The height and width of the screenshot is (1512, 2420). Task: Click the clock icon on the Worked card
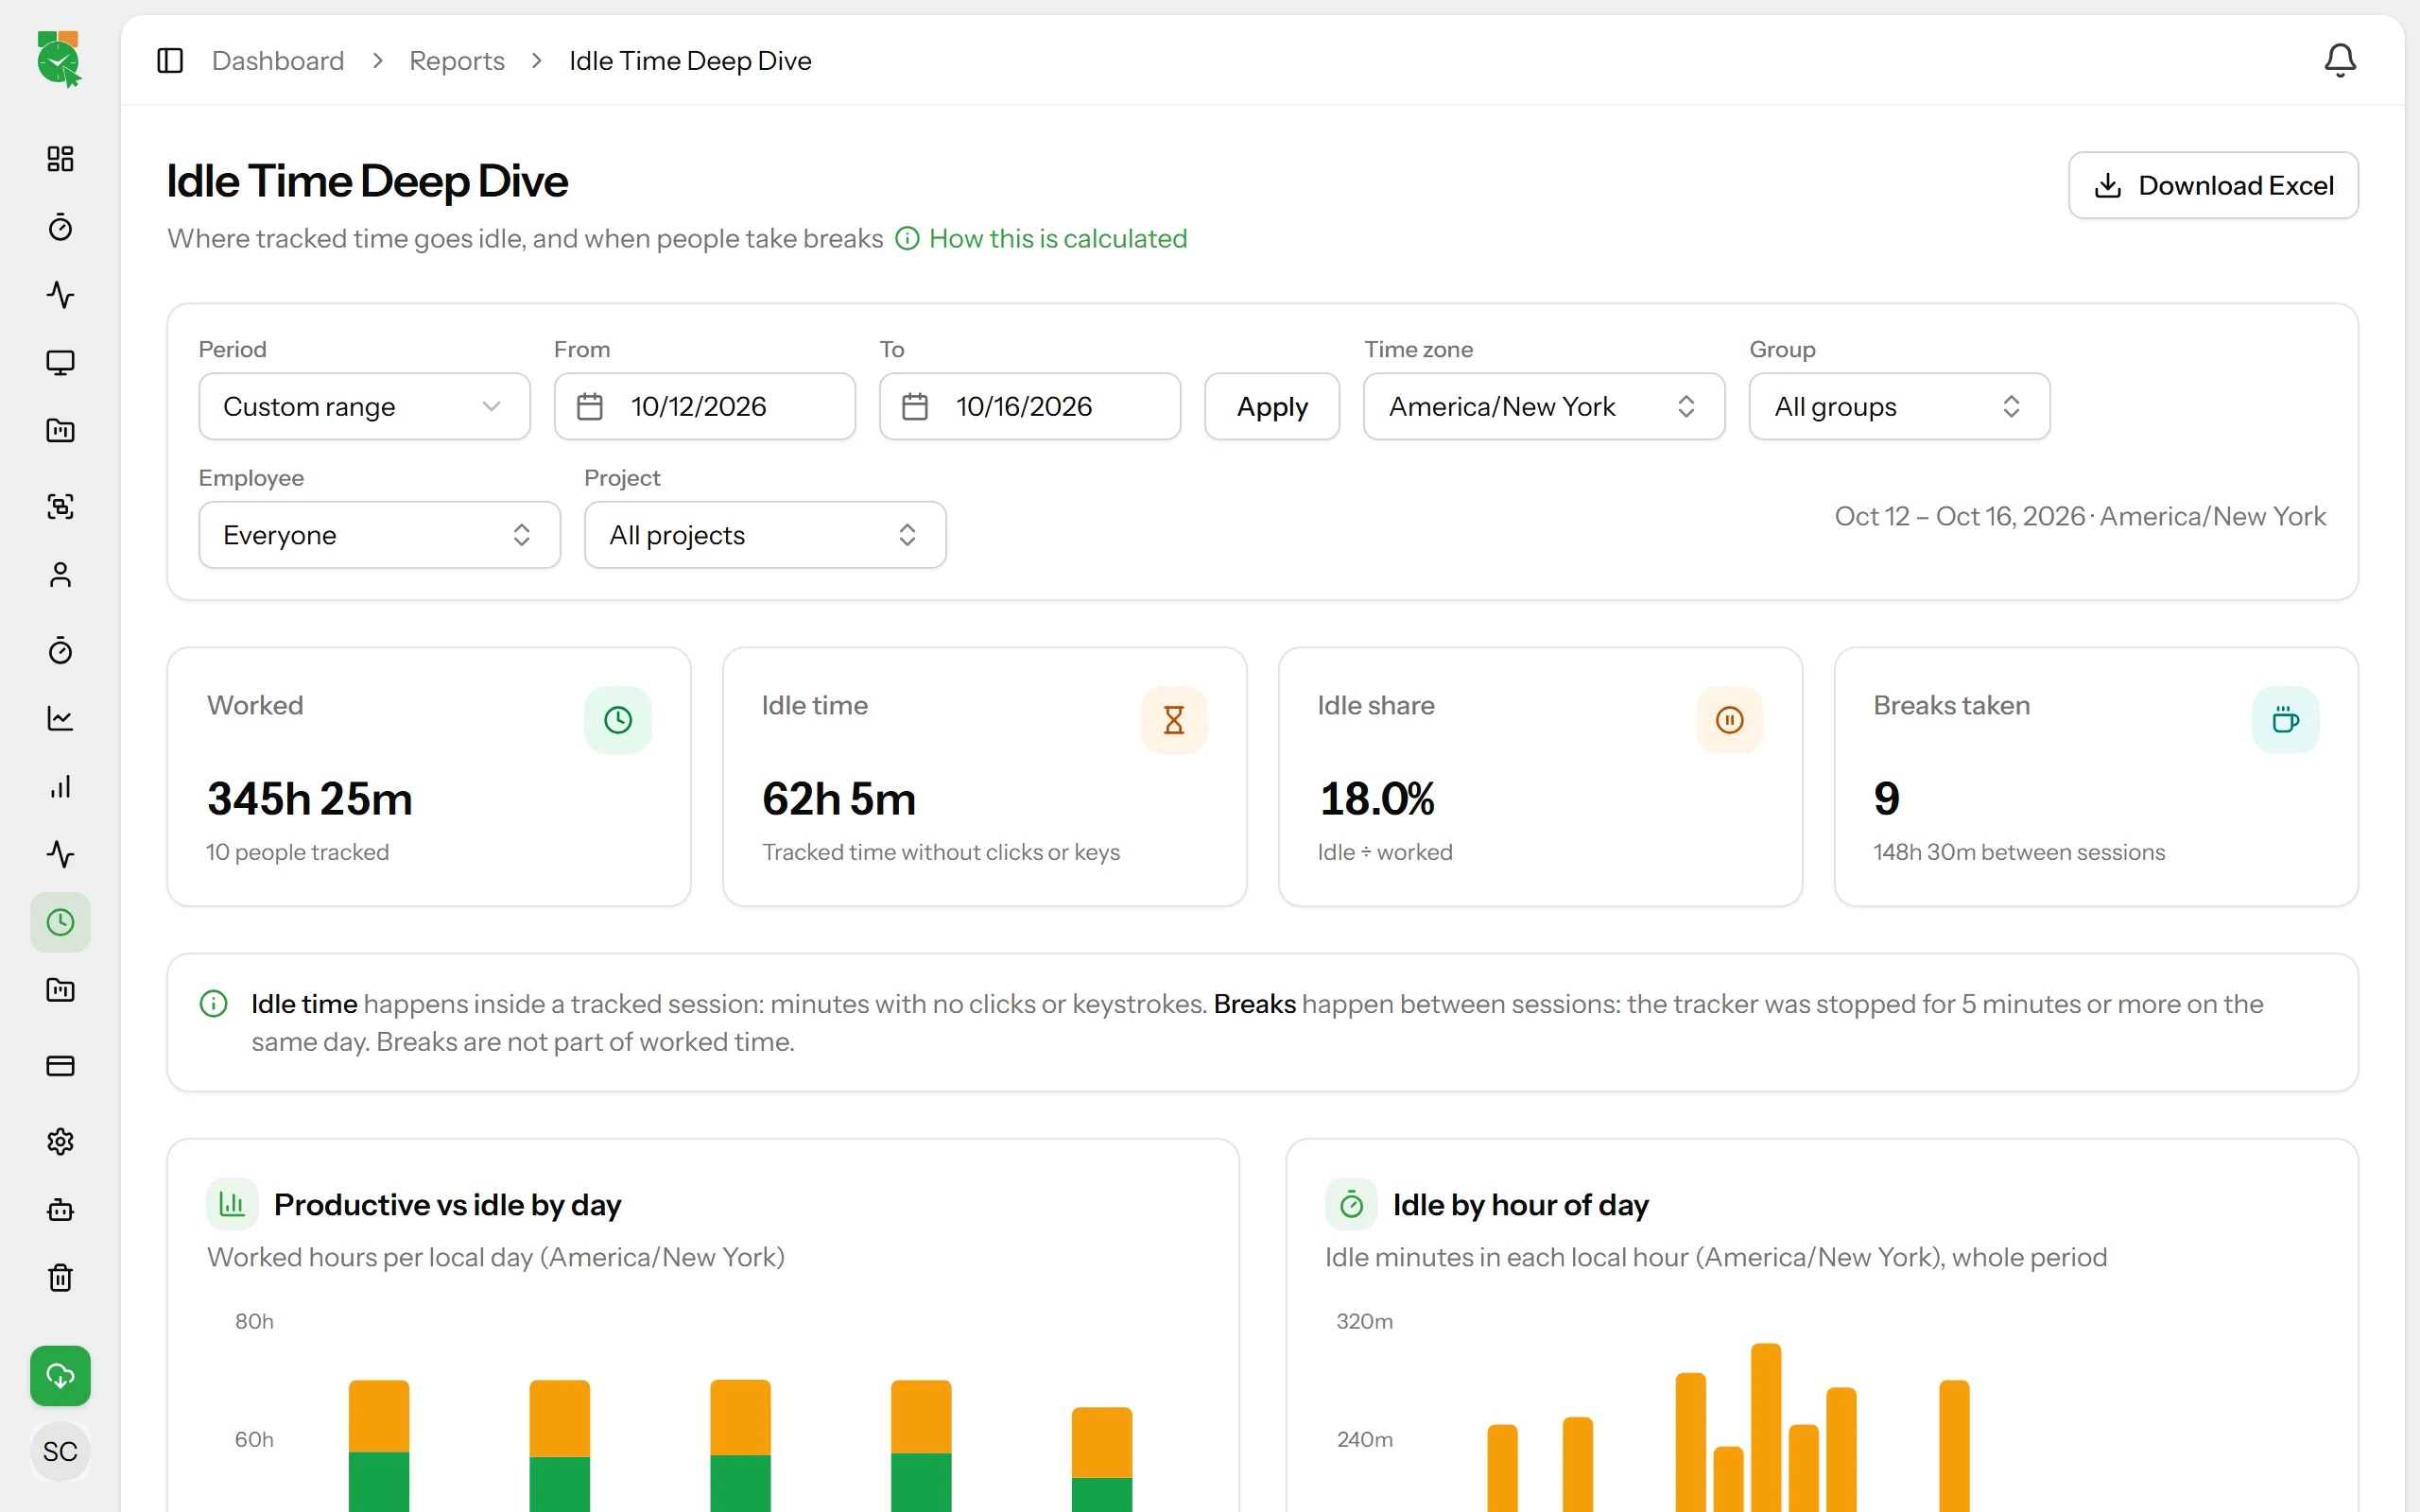pos(618,720)
